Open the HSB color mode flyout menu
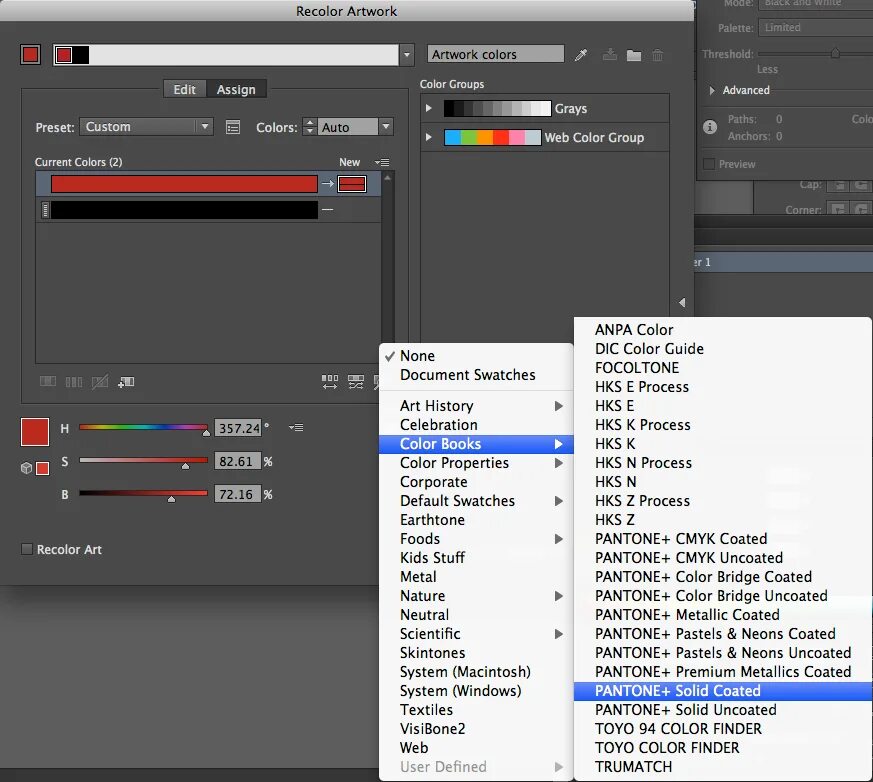This screenshot has width=873, height=782. coord(296,427)
